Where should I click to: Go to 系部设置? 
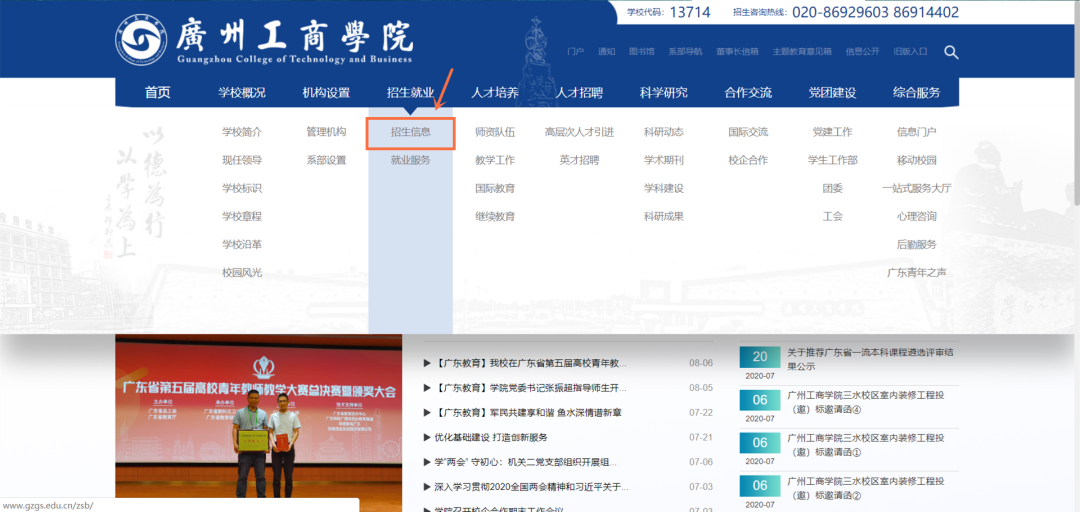[x=326, y=161]
